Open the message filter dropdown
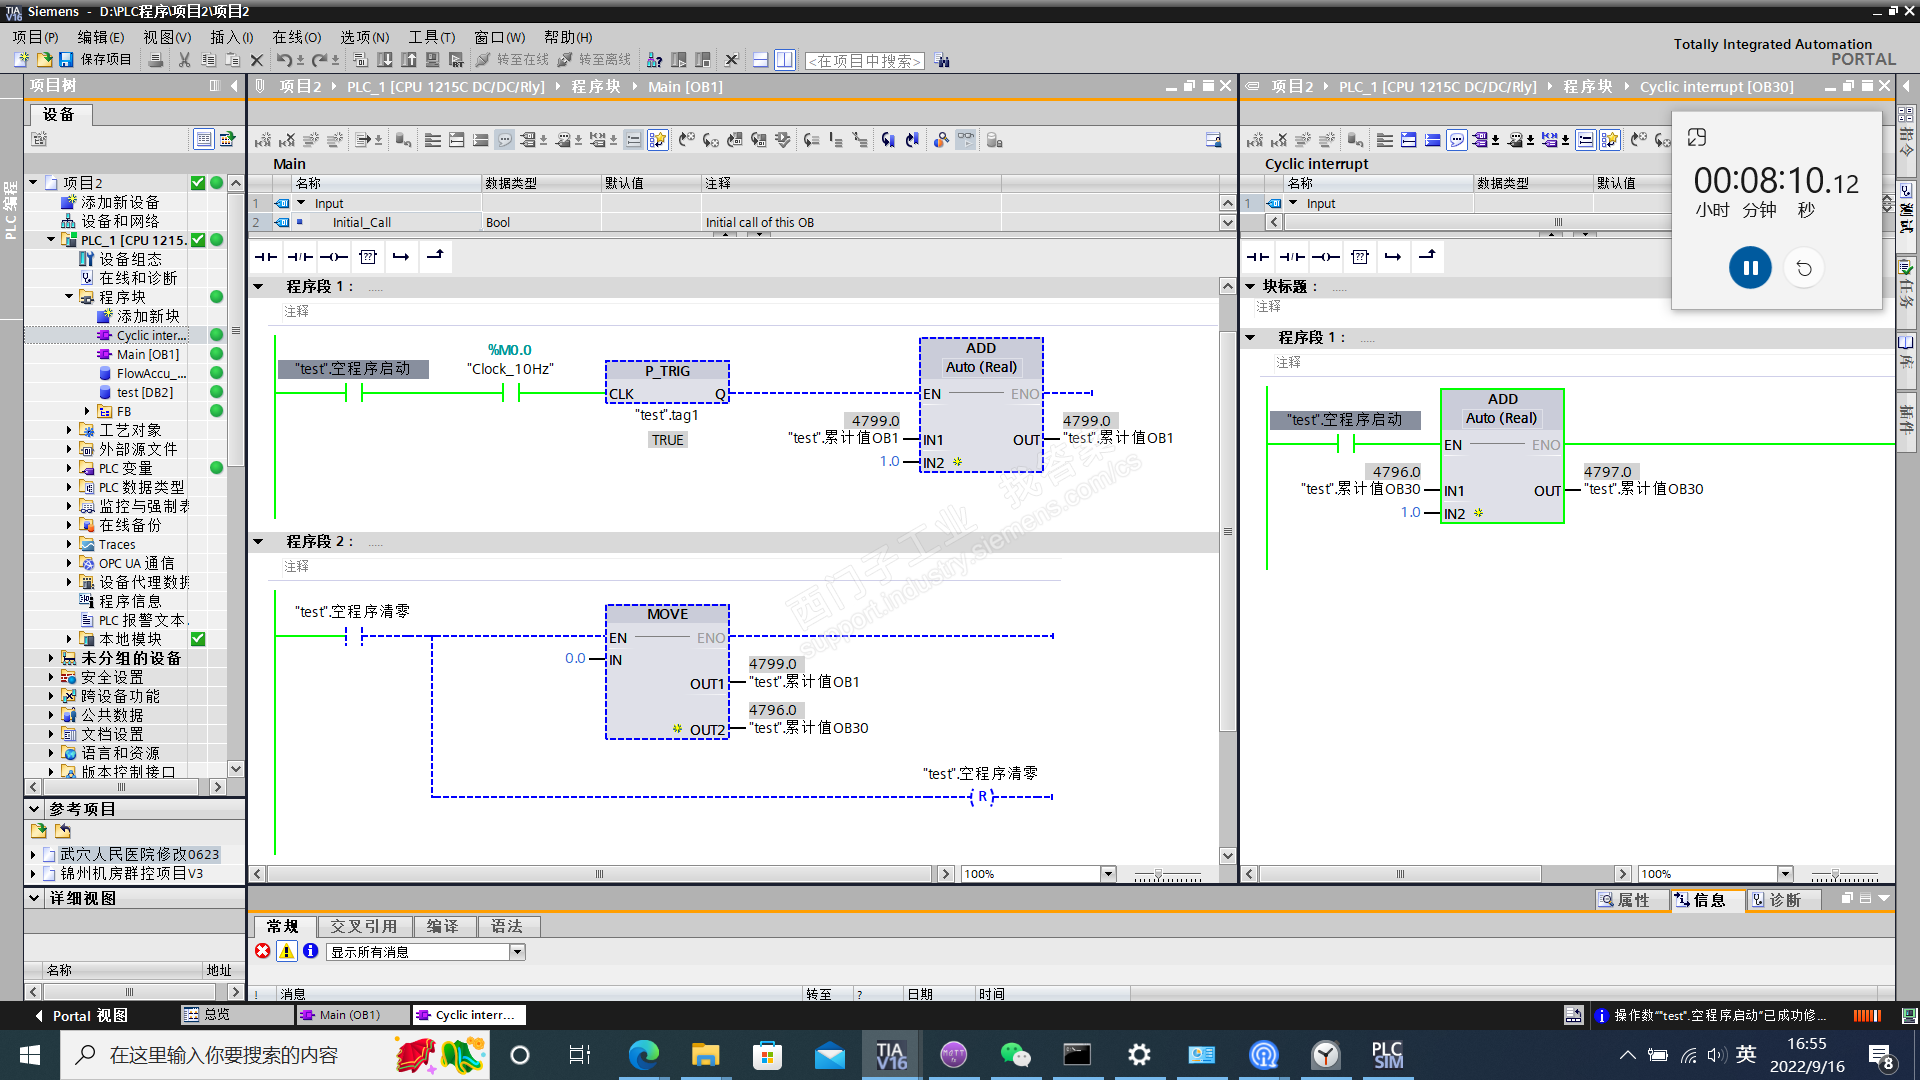The height and width of the screenshot is (1080, 1920). (517, 952)
